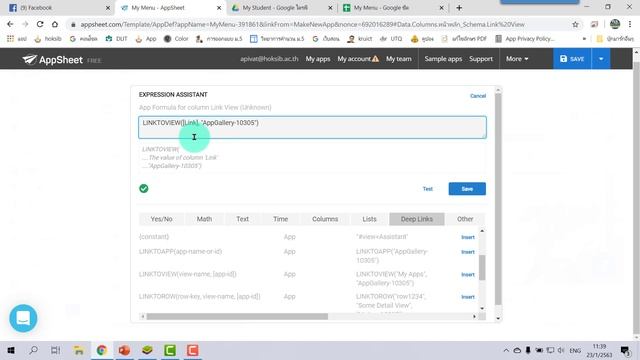640x360 pixels.
Task: Reload the page
Action: [x=40, y=24]
